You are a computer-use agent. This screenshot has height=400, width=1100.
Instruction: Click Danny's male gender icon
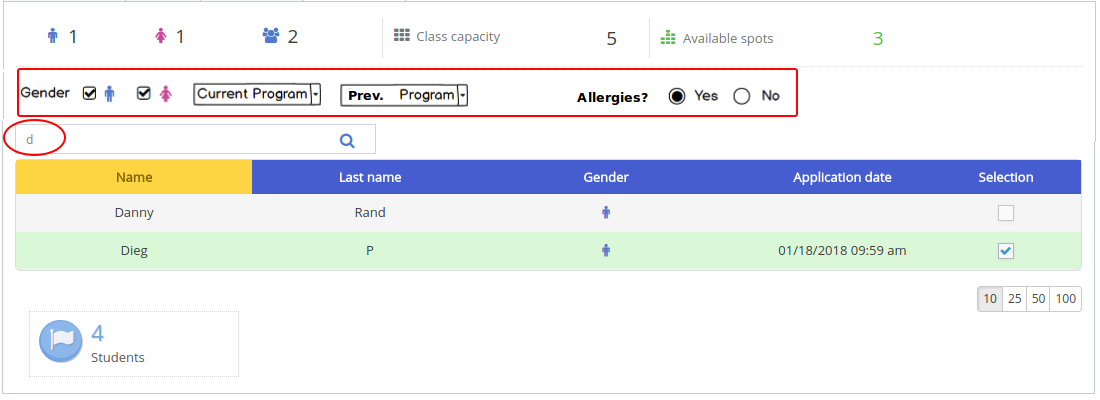(606, 213)
